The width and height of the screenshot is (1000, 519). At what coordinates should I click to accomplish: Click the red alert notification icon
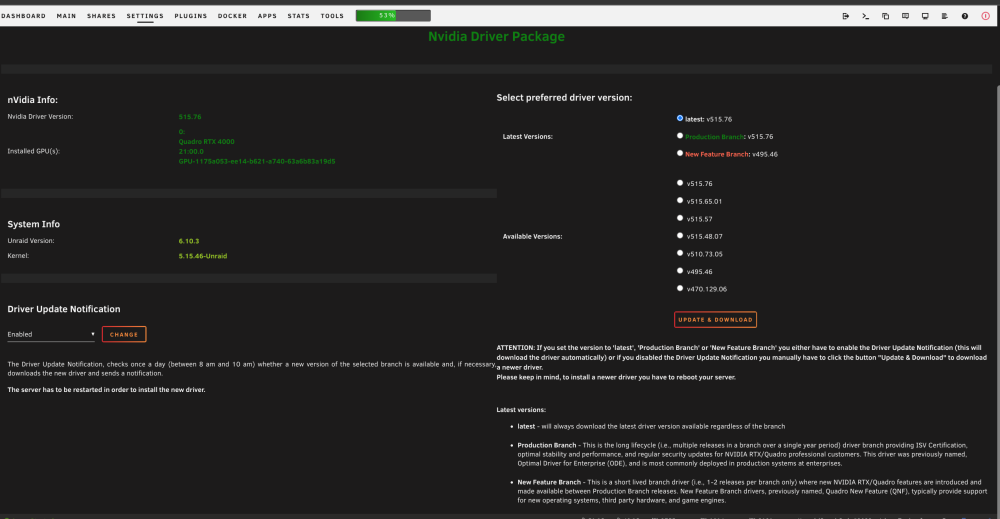(985, 16)
